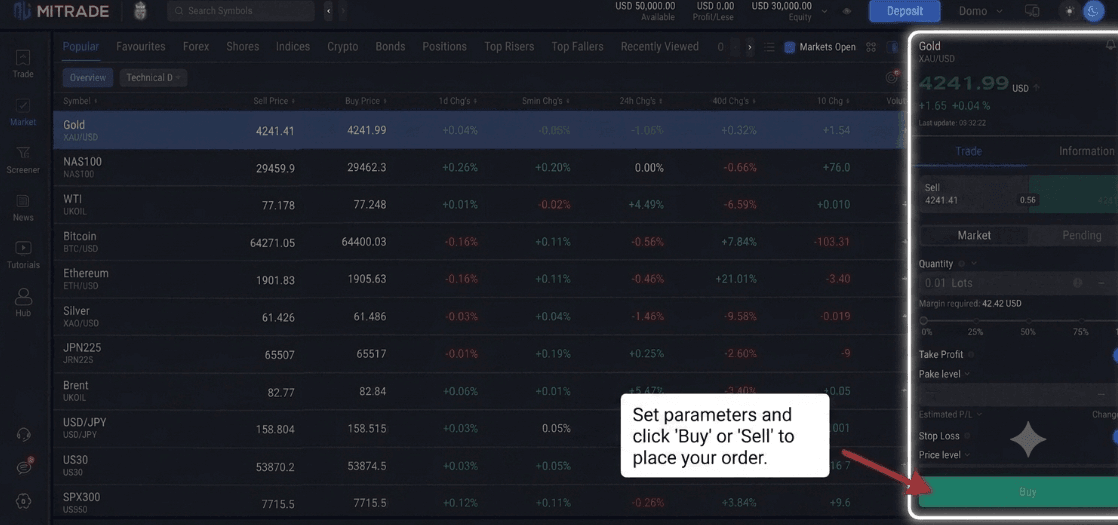Select the Bitcoin BTC/USD row

coord(481,242)
